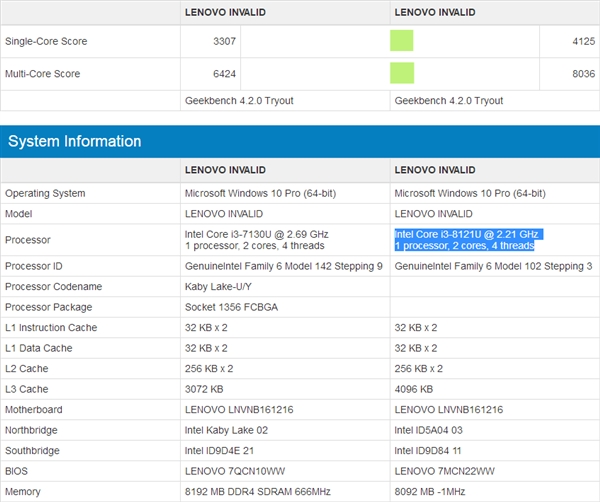
Task: Click the Multi-Core Score value 8036
Action: (x=584, y=74)
